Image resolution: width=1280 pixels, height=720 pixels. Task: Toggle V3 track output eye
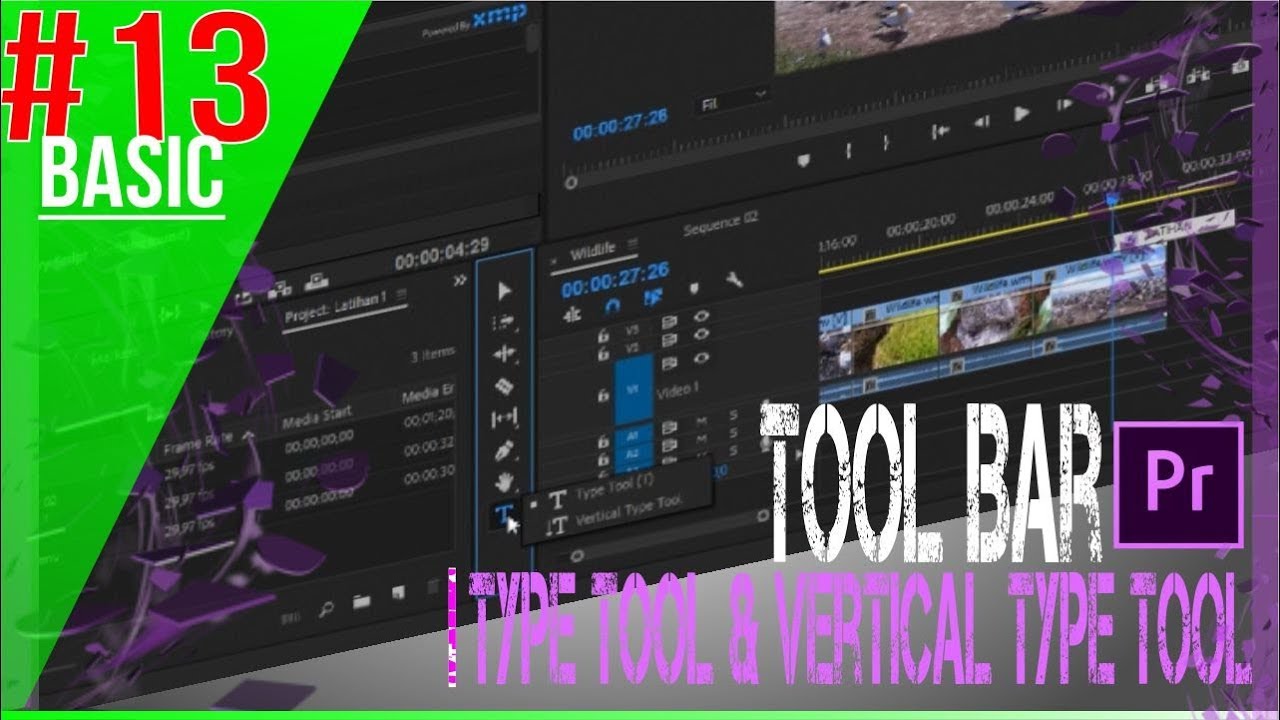coord(701,314)
